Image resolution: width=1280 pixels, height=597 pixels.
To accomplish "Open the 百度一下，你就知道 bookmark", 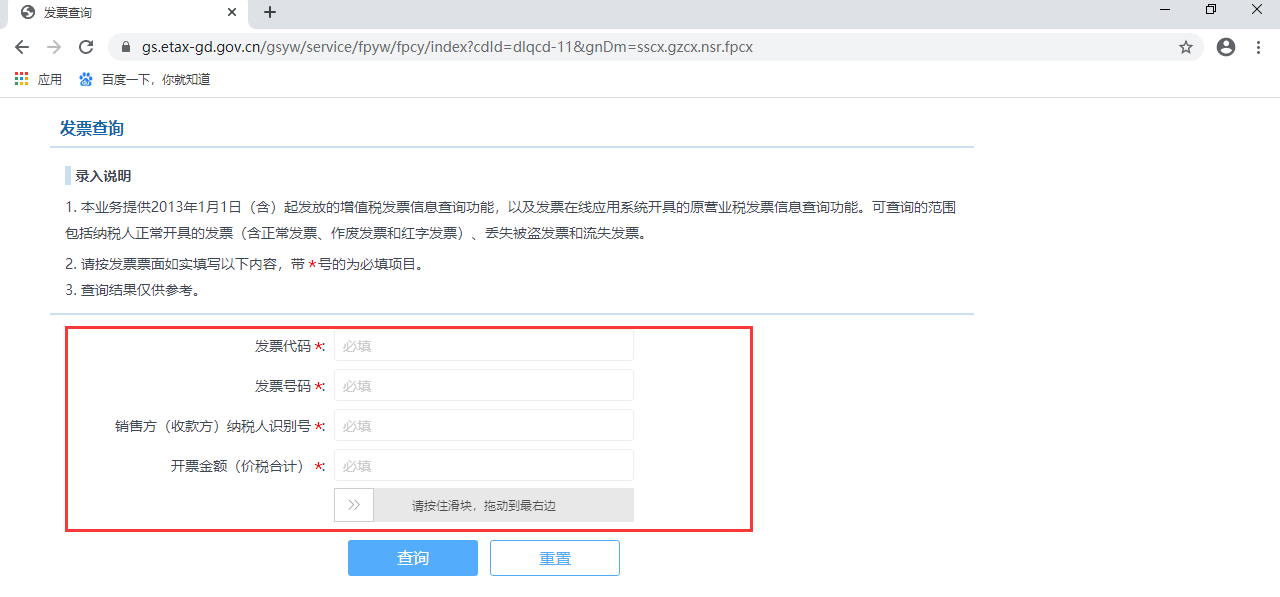I will pyautogui.click(x=144, y=79).
